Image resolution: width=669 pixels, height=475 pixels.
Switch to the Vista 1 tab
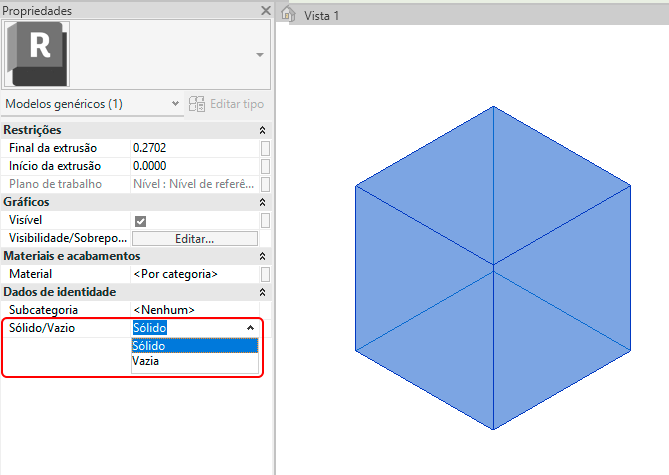322,15
